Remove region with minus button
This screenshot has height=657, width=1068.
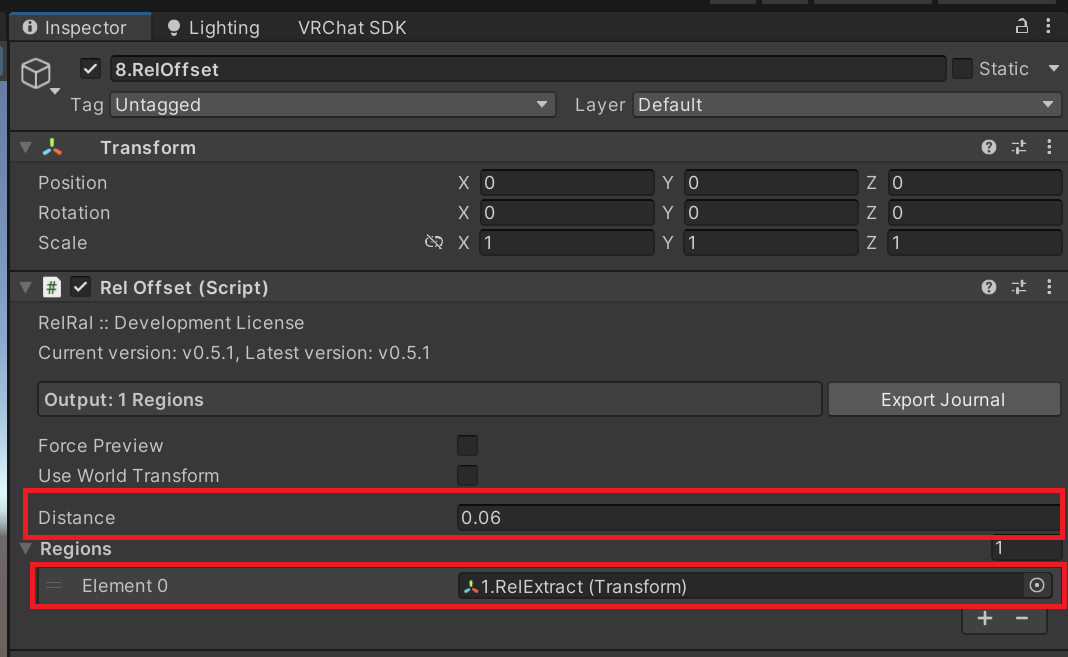point(1022,618)
